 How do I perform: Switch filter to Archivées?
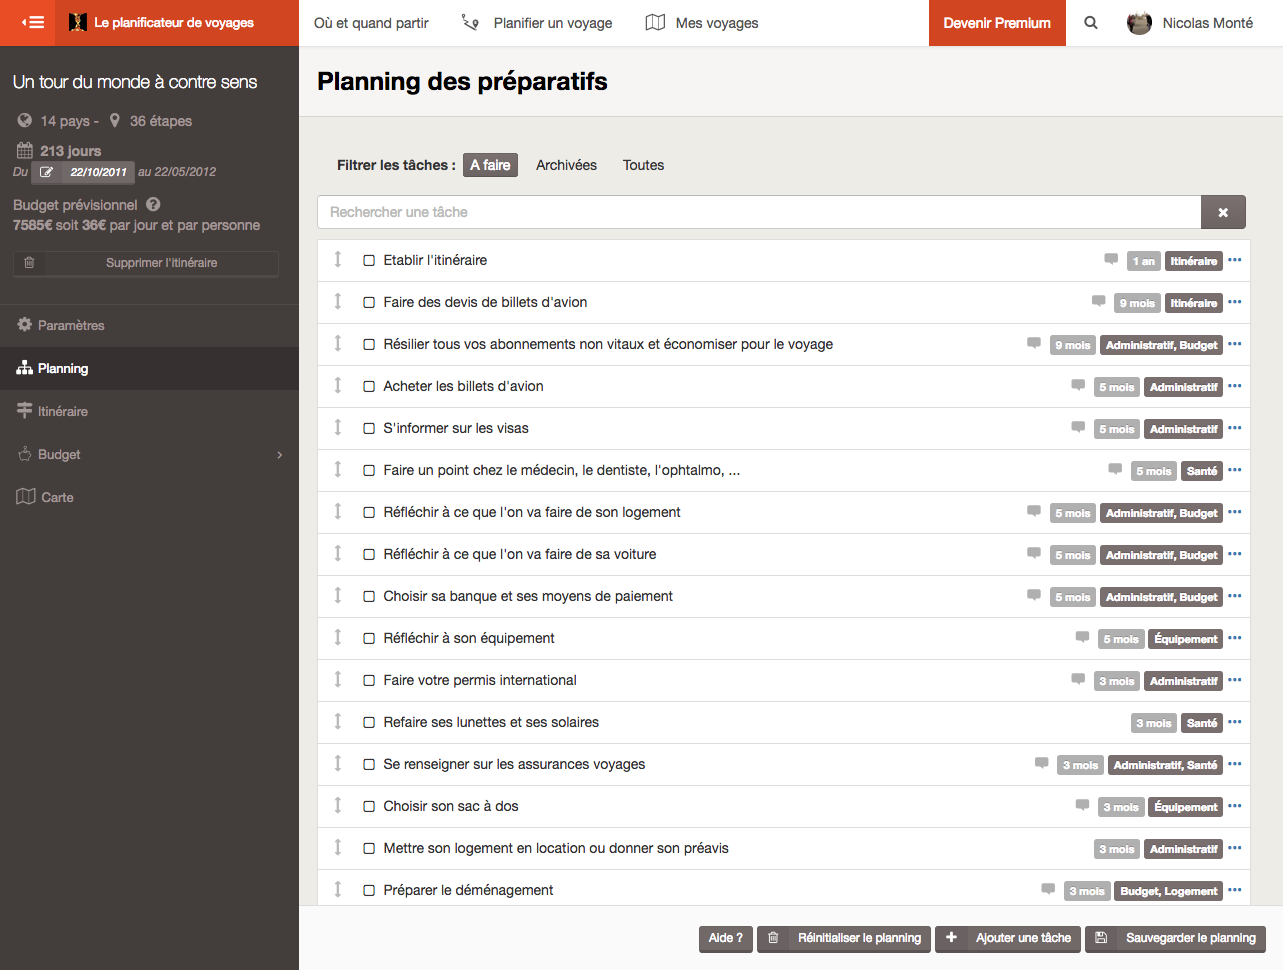click(x=566, y=165)
